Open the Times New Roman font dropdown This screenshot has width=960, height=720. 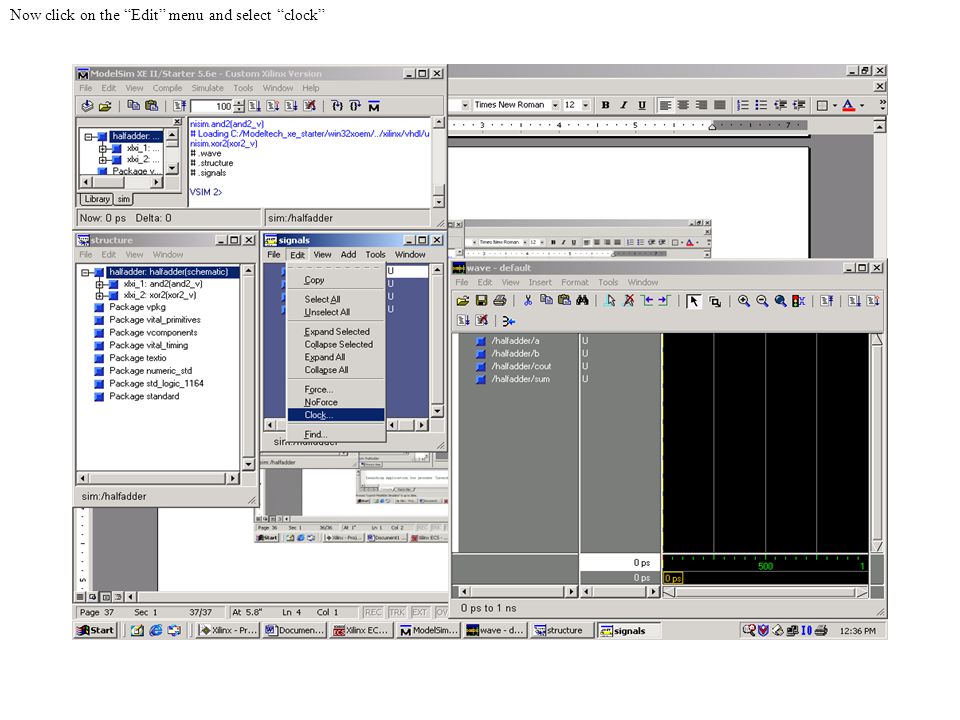pyautogui.click(x=555, y=105)
